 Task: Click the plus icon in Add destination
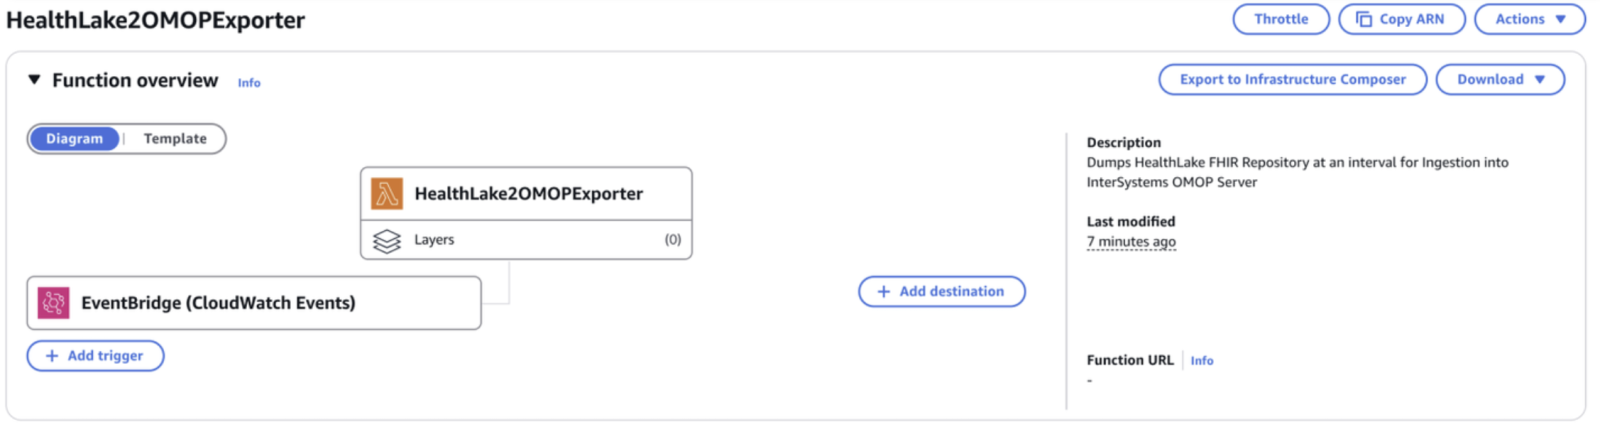click(x=884, y=292)
